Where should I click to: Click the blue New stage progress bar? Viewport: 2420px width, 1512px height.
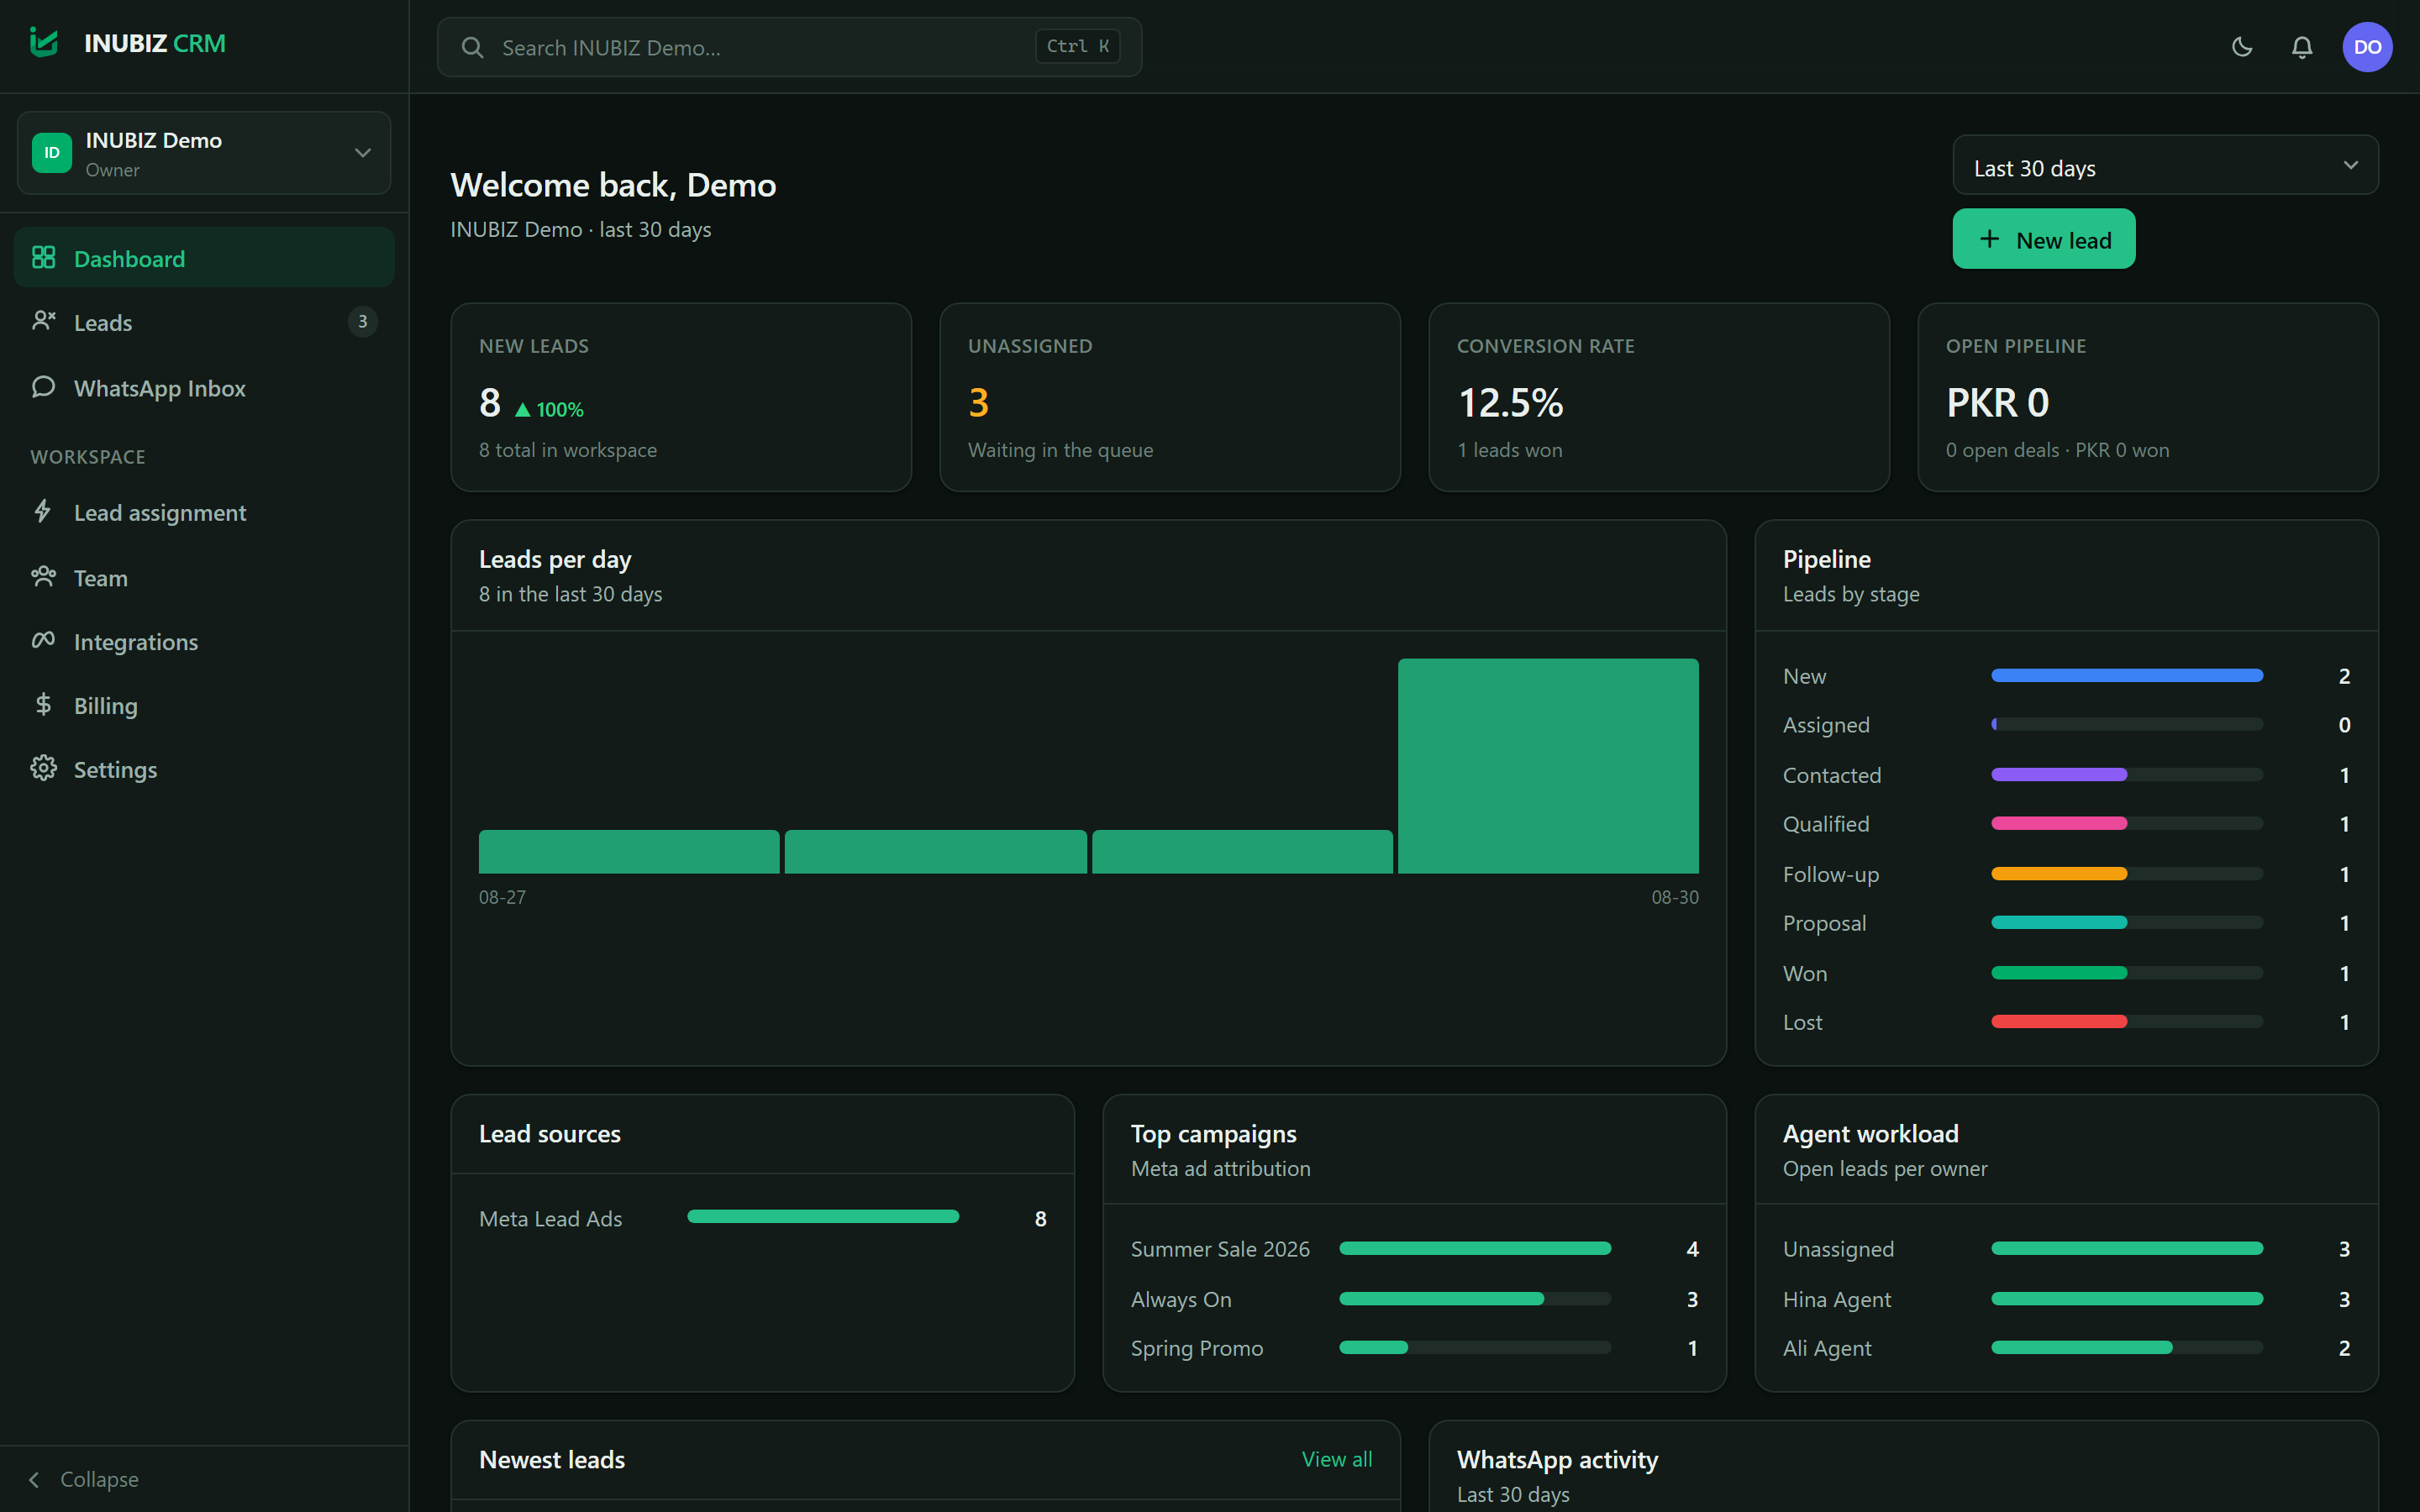pyautogui.click(x=2127, y=676)
